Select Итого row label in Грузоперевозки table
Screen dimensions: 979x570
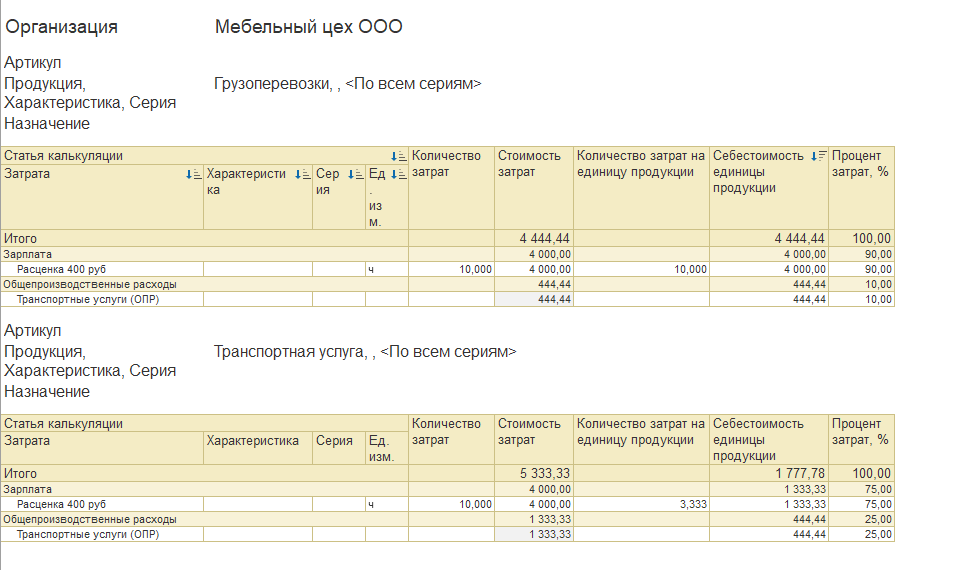[20, 238]
